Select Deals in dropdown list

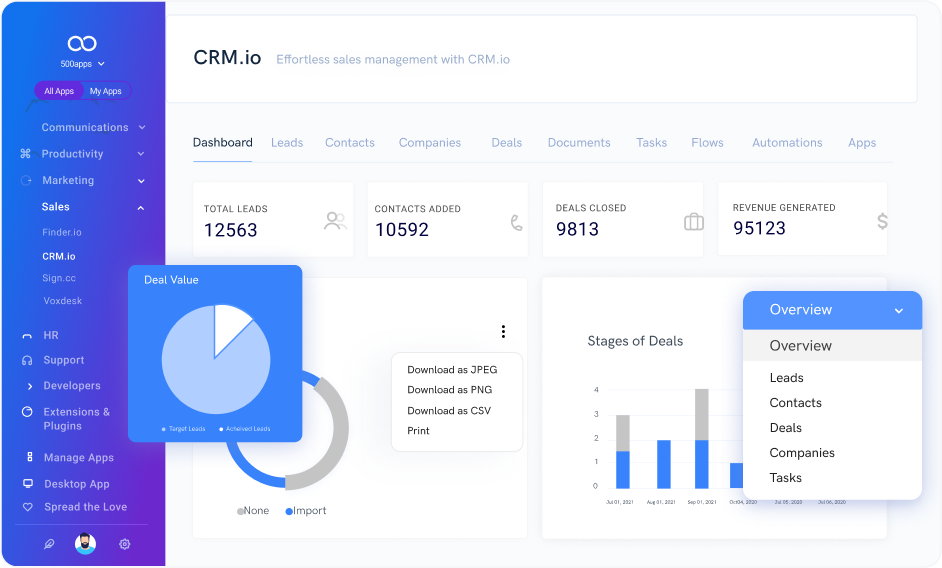(x=786, y=427)
